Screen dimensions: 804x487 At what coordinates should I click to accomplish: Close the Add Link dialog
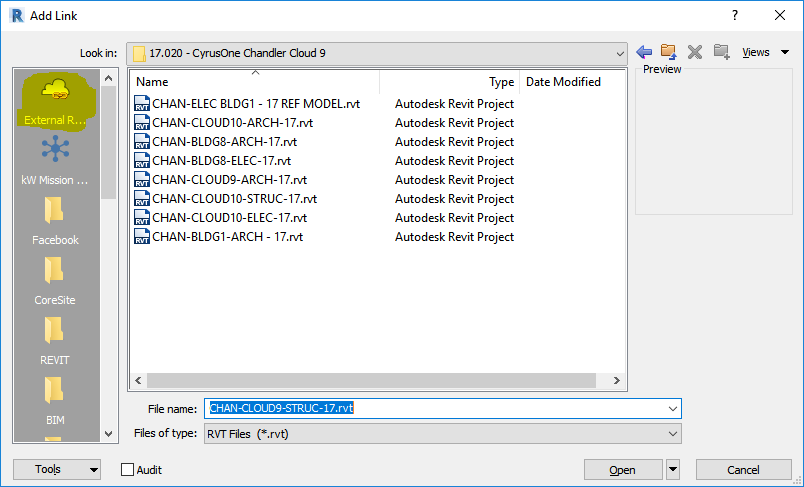pyautogui.click(x=780, y=15)
